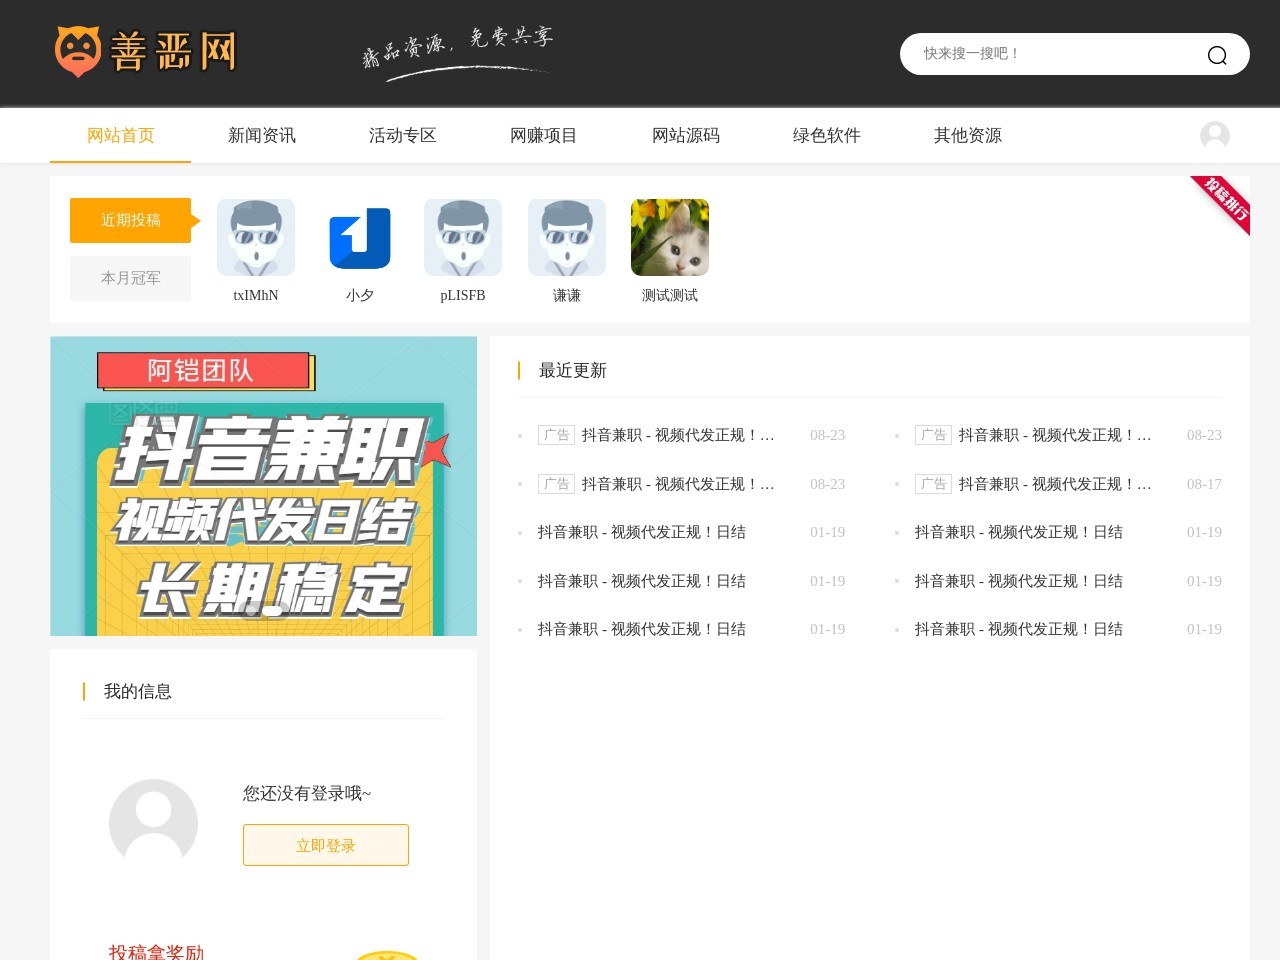
Task: Click the username txIMhN
Action: (x=256, y=295)
